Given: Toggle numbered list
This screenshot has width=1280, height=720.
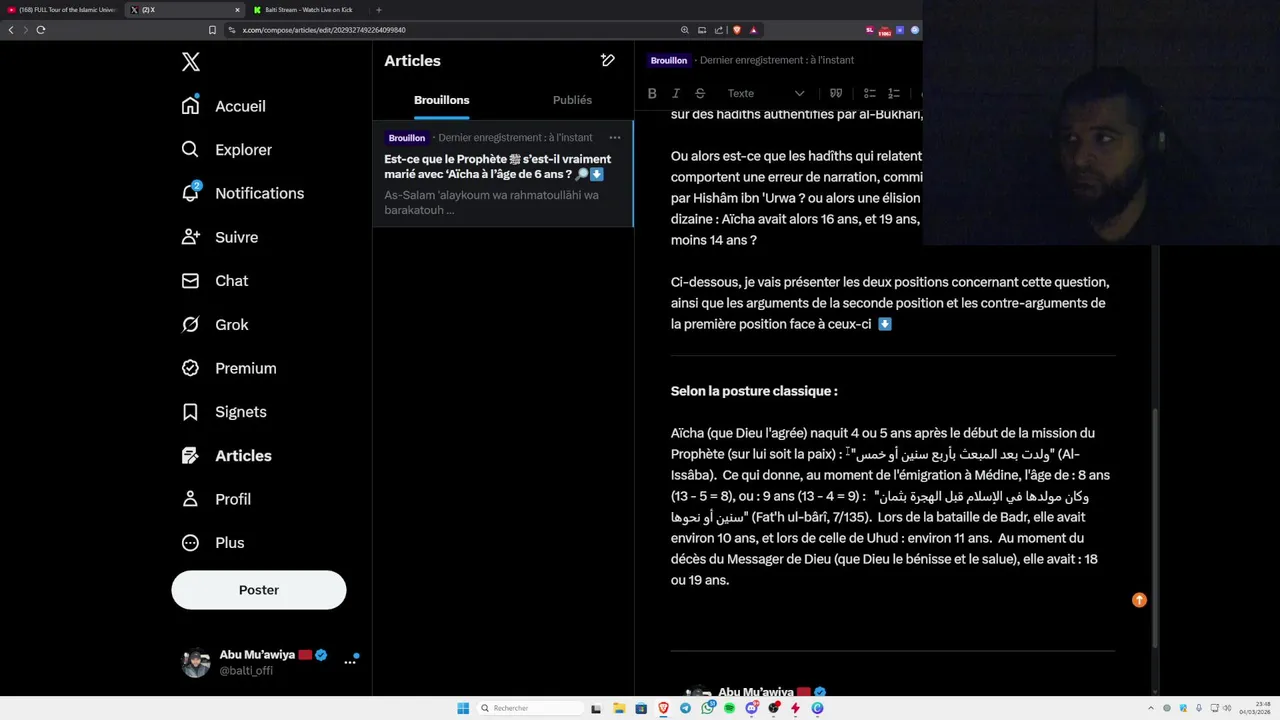Looking at the screenshot, I should click(x=894, y=93).
